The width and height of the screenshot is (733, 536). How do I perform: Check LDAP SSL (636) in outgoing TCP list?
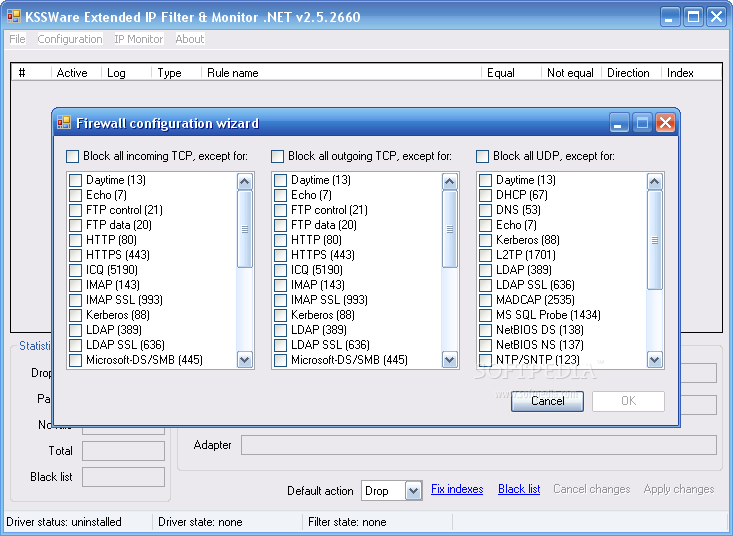(x=280, y=345)
